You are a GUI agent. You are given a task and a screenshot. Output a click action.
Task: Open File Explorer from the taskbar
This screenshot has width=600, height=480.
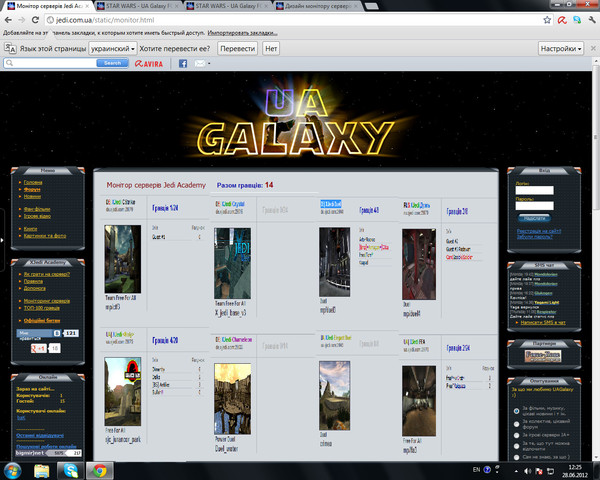coord(42,471)
